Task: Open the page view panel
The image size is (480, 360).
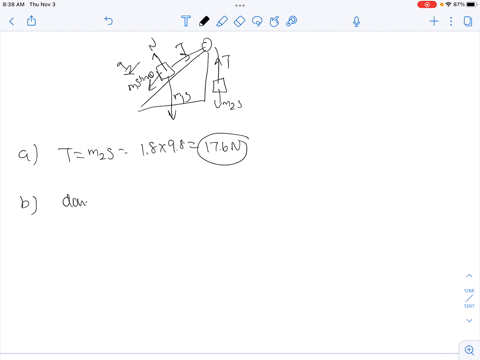Action: pos(468,22)
